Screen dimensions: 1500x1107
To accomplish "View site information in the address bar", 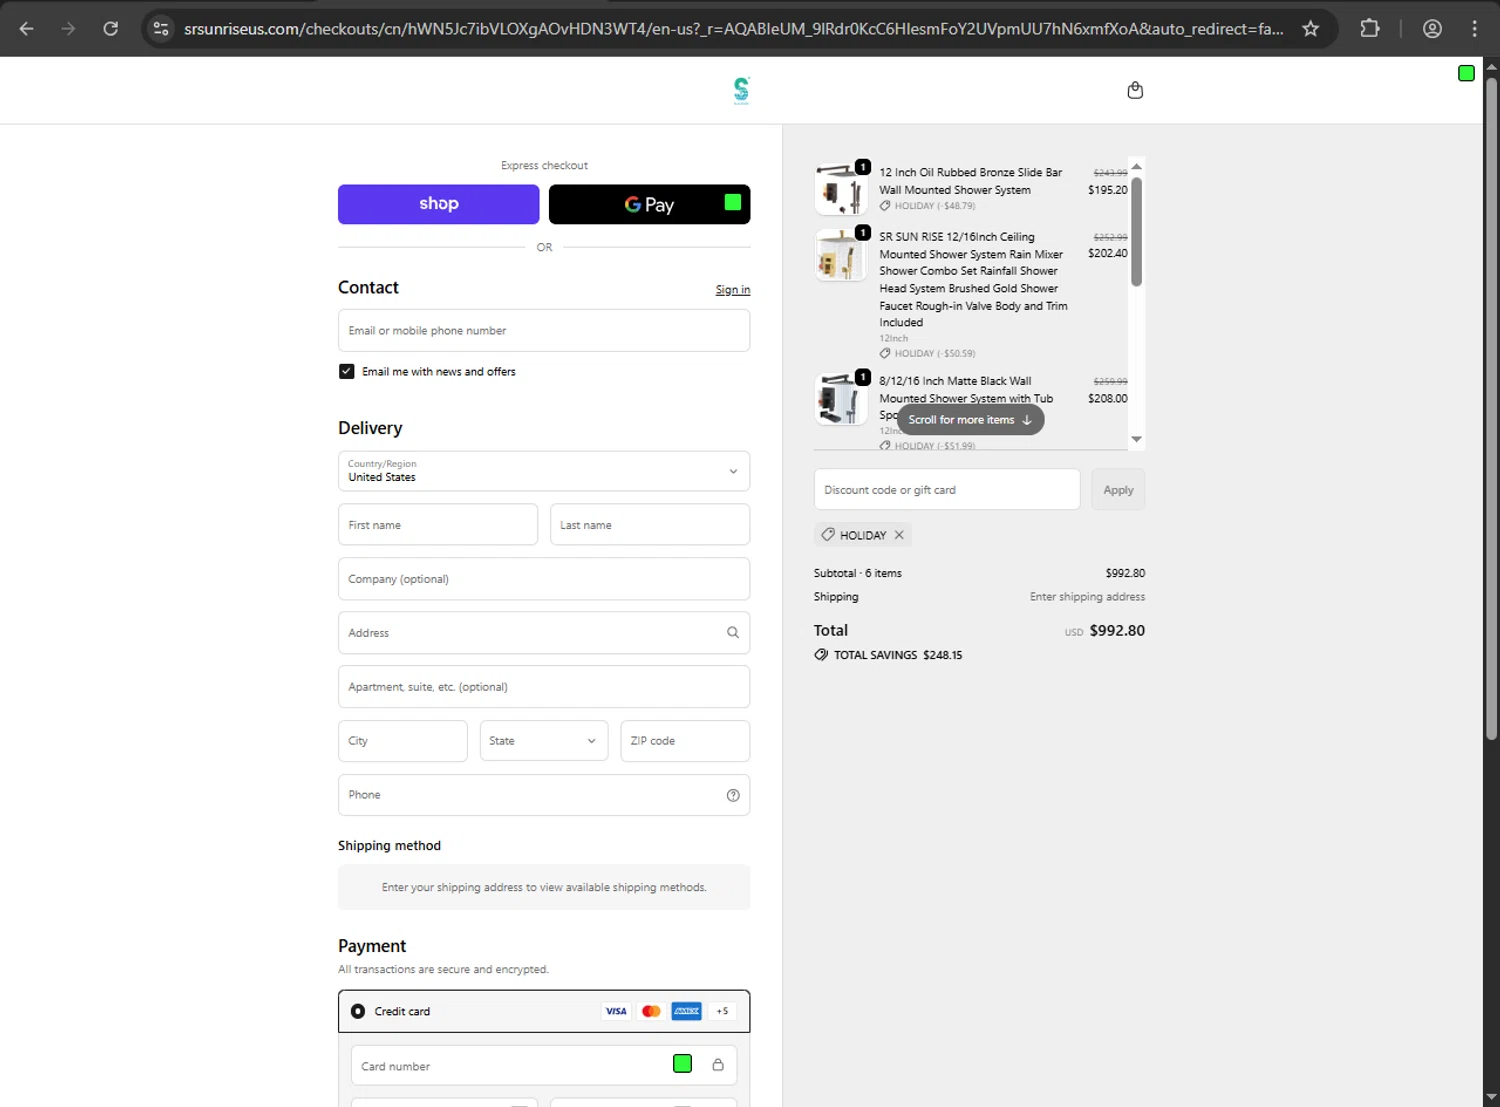I will tap(161, 29).
